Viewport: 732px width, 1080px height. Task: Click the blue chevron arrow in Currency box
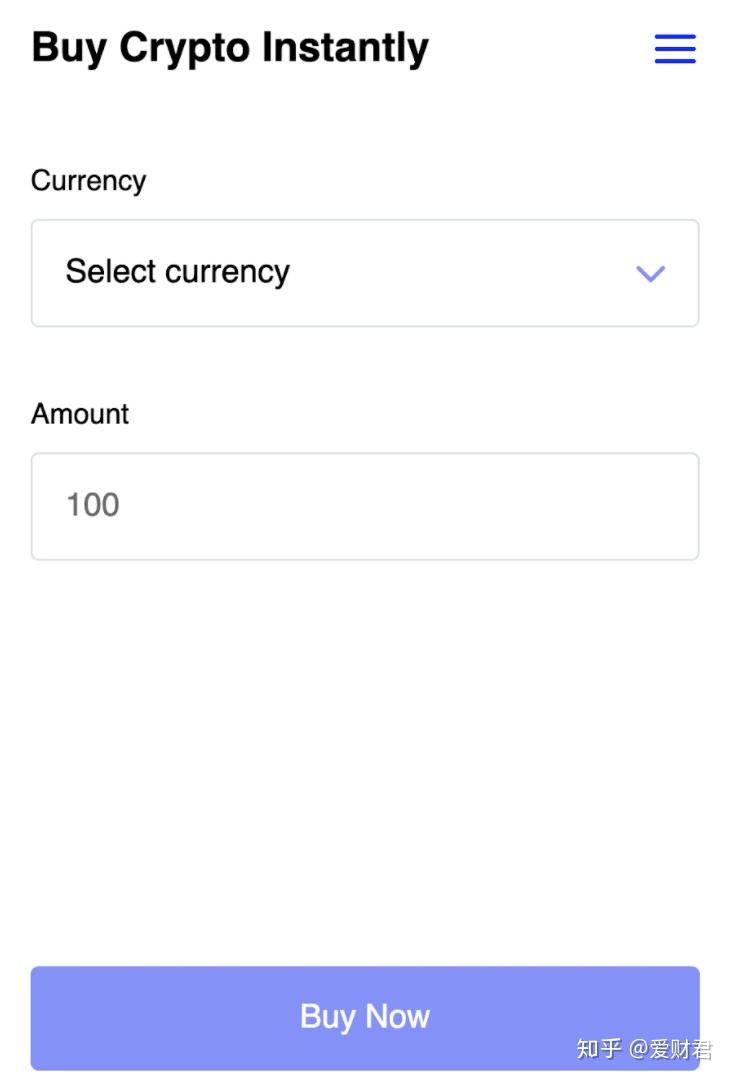pos(650,273)
